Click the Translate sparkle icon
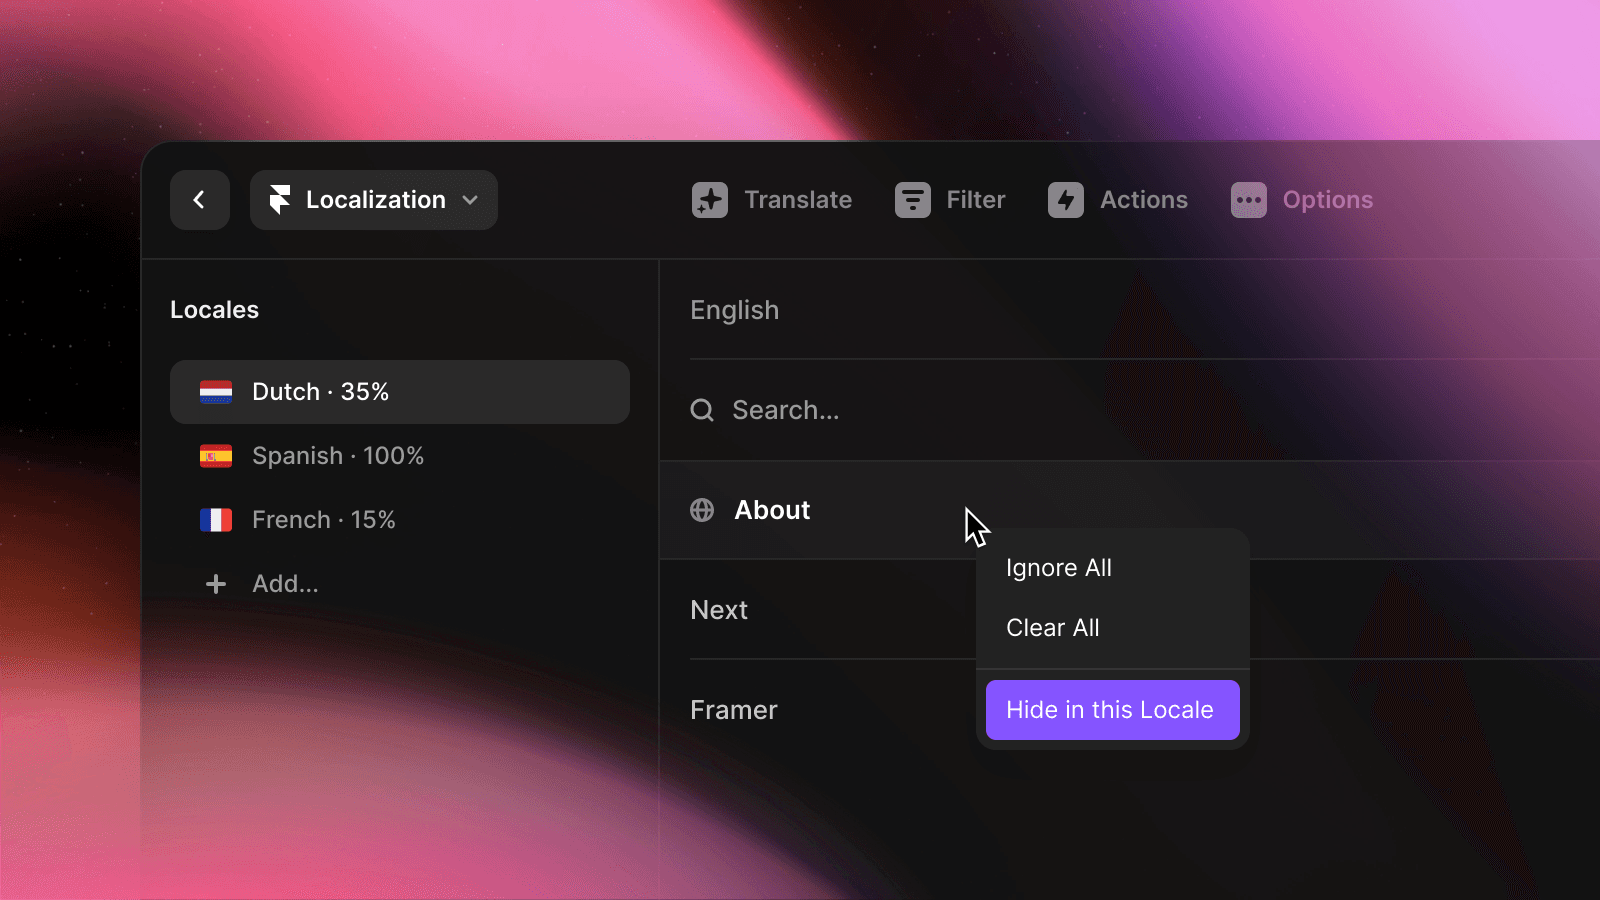Viewport: 1600px width, 900px height. (710, 200)
